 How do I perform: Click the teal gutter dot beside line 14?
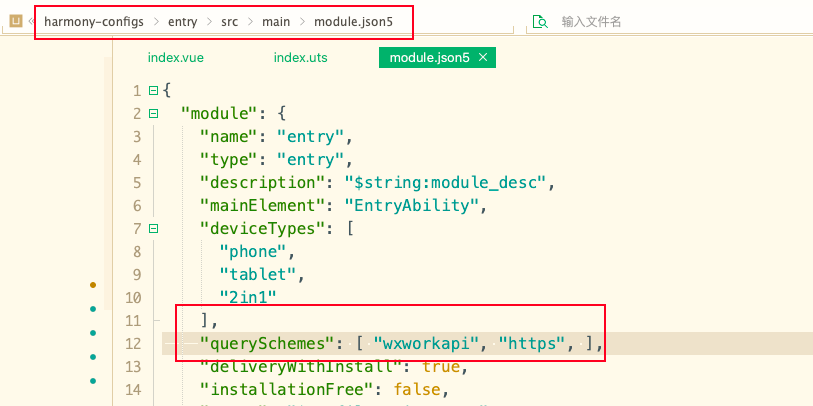point(93,381)
